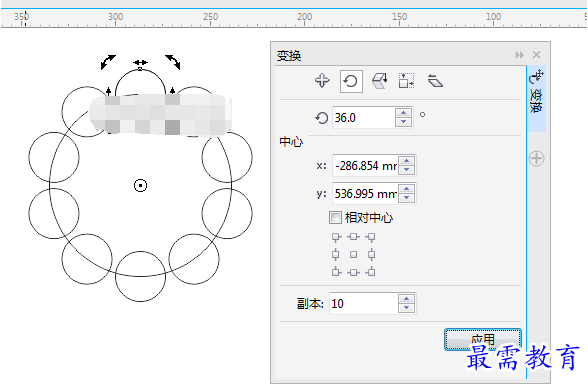Viewport: 588px width, 389px height.
Task: Select top-right anchor point
Action: pos(371,237)
